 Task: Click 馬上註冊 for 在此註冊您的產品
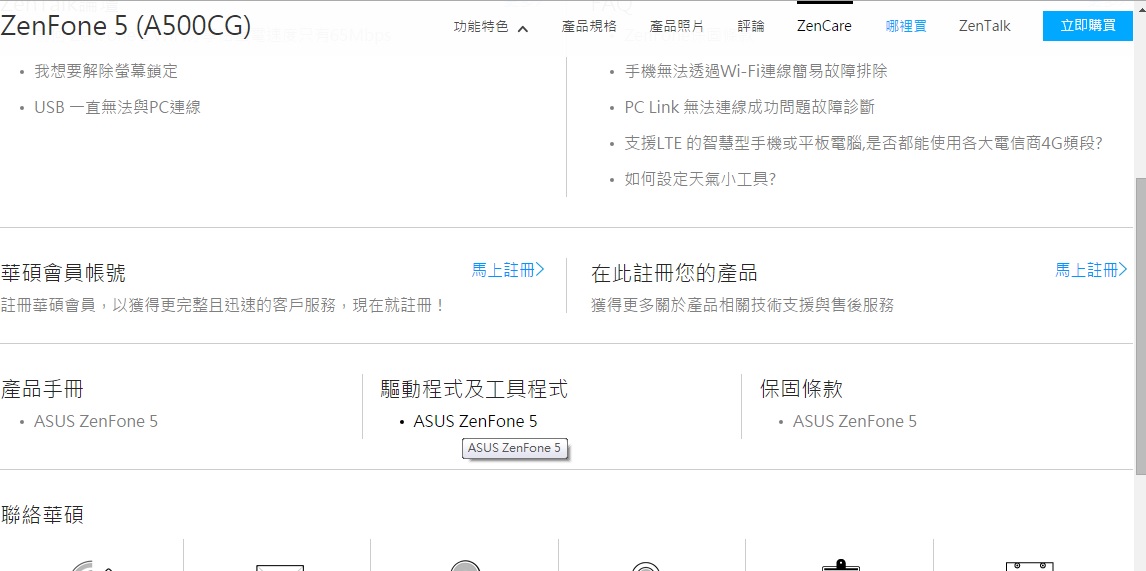point(1091,270)
